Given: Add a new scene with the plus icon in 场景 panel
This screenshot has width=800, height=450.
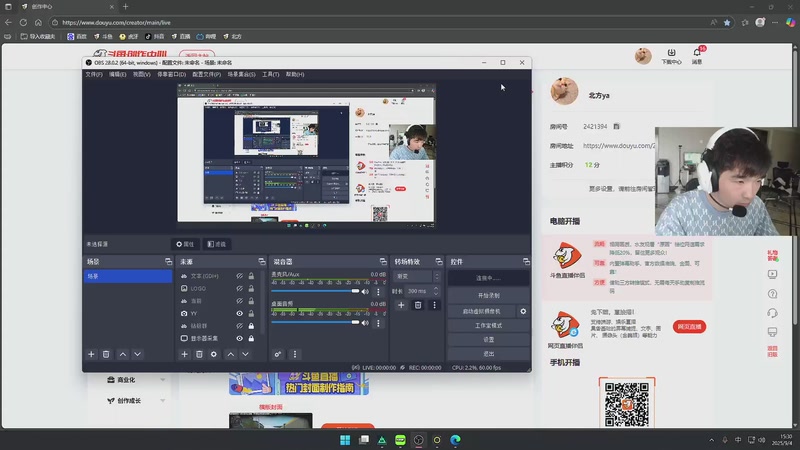Looking at the screenshot, I should click(91, 354).
